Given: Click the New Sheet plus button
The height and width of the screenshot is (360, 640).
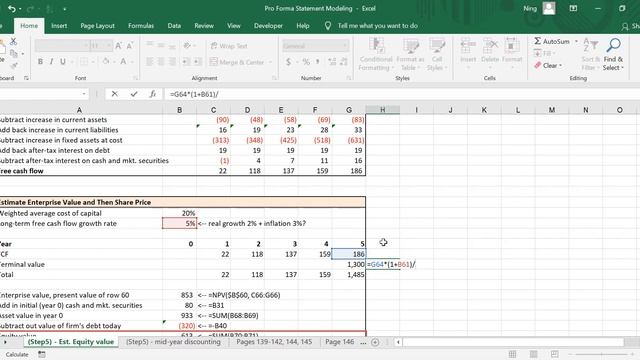Looking at the screenshot, I should [375, 342].
